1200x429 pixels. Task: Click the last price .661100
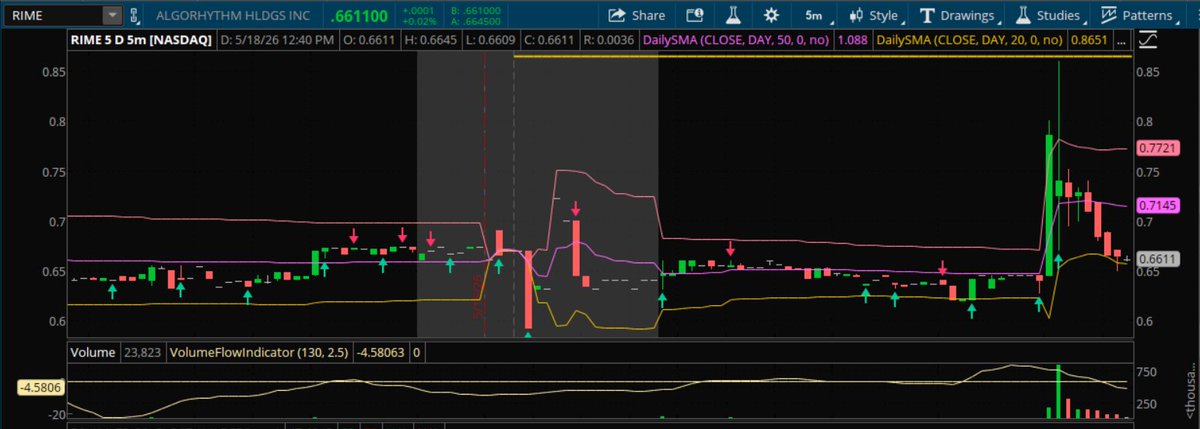[360, 16]
